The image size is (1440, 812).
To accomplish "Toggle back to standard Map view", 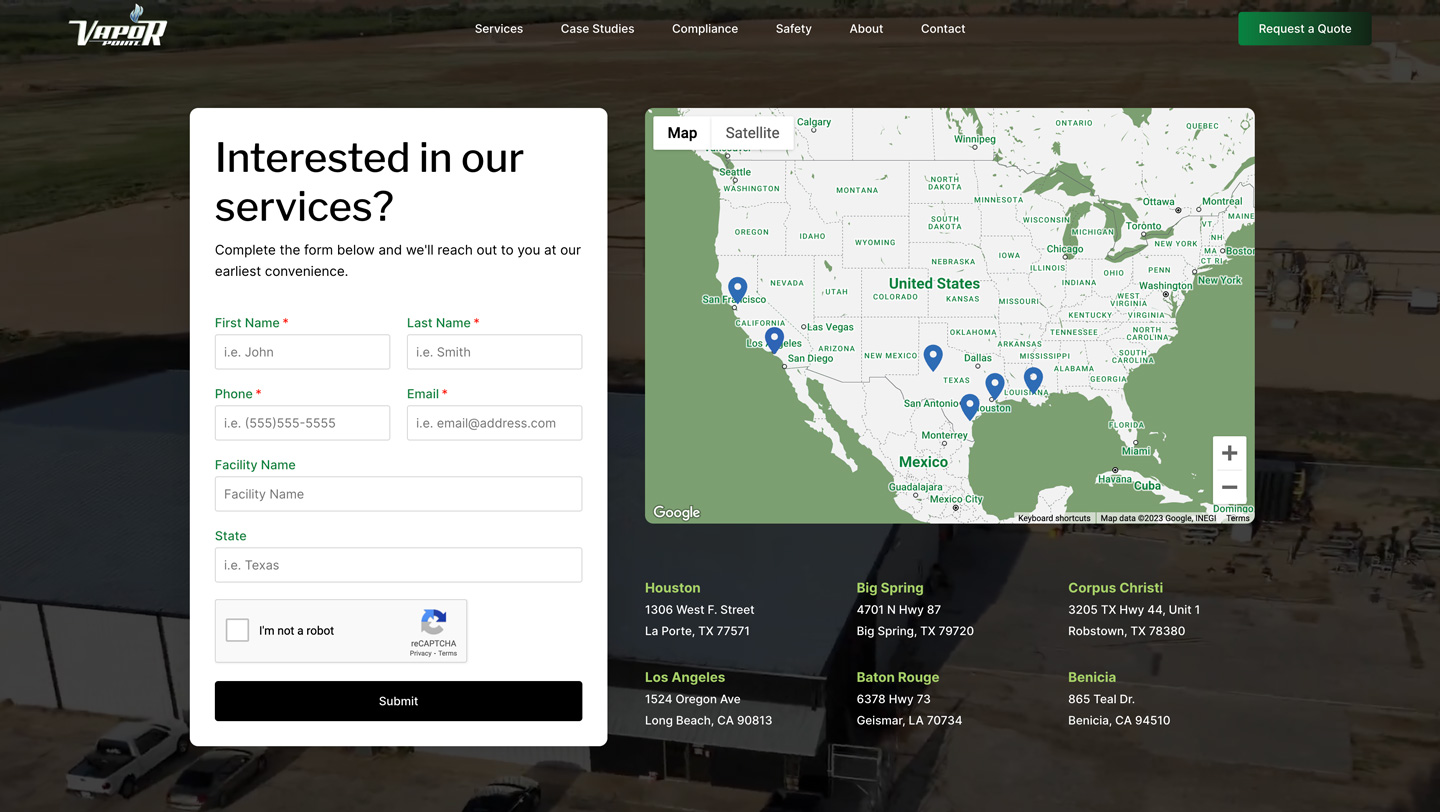I will pos(681,132).
